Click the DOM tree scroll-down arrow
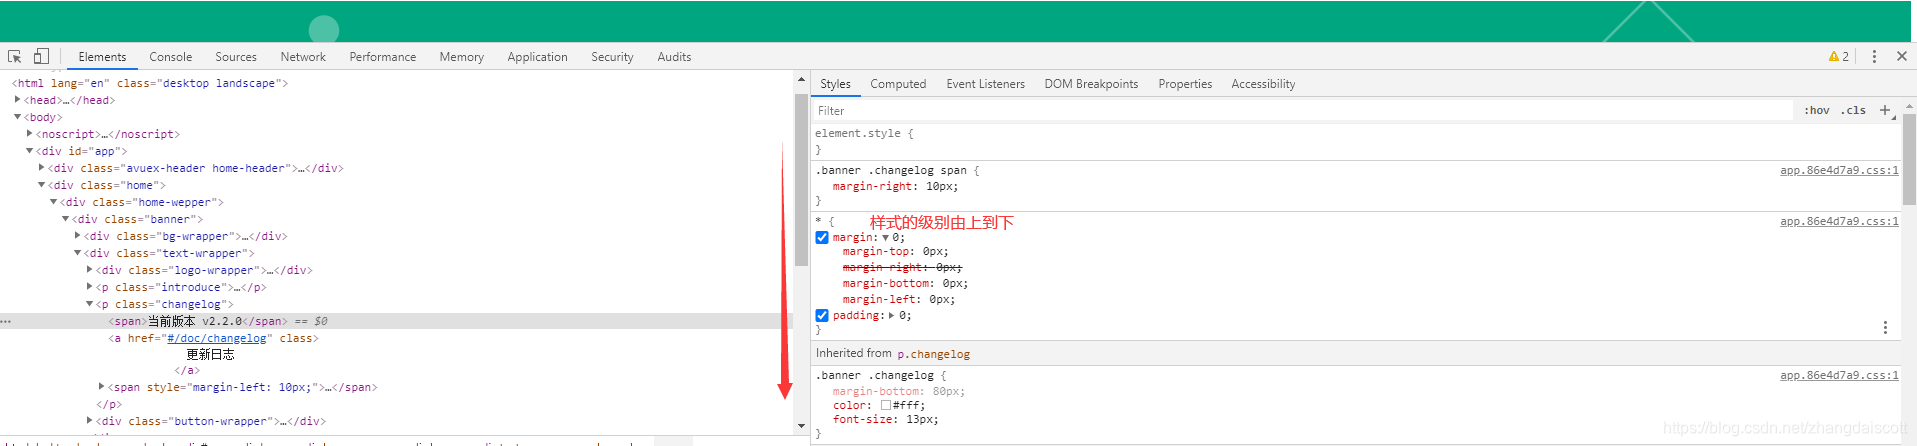This screenshot has width=1917, height=446. coord(801,426)
